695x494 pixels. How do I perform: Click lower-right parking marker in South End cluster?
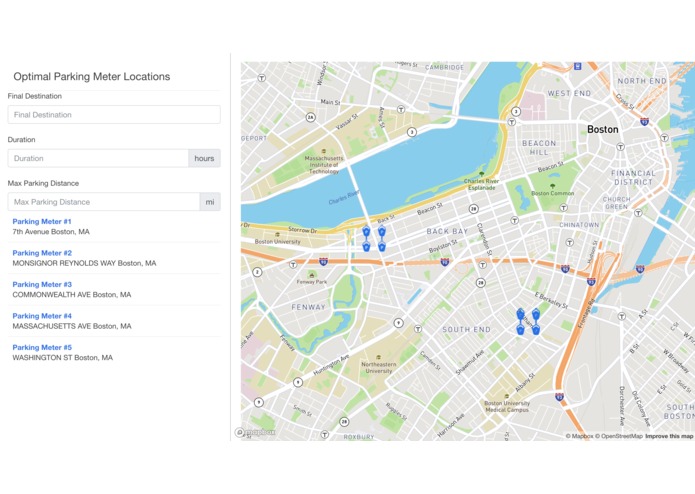(x=536, y=329)
